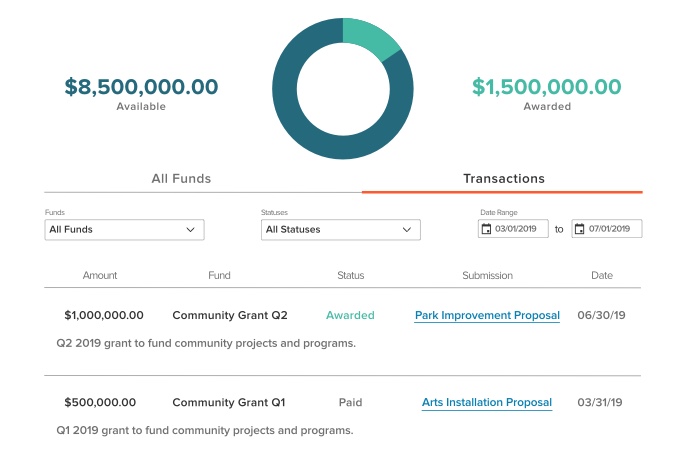This screenshot has height=465, width=685.
Task: Sort by the Status column header
Action: click(x=350, y=276)
